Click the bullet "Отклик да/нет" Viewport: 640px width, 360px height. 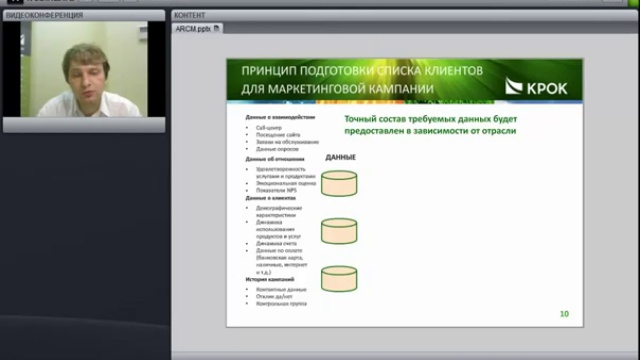pos(274,296)
